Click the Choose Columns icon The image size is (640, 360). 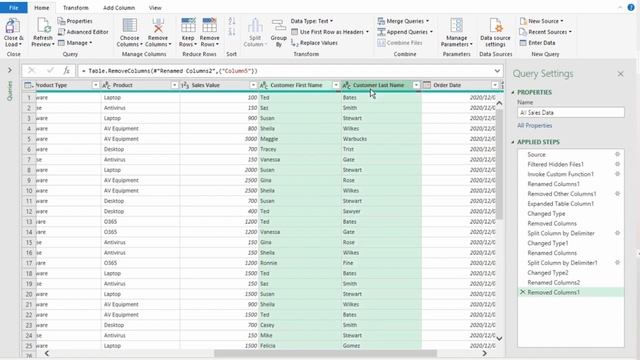pyautogui.click(x=129, y=26)
